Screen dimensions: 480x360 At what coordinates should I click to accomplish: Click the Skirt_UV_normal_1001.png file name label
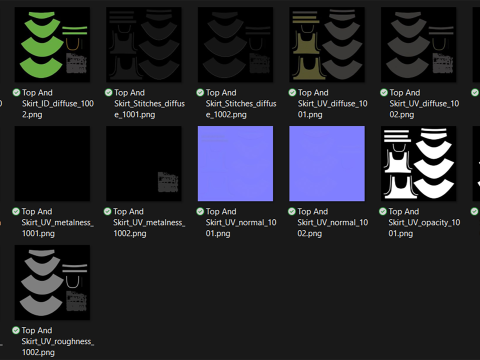point(241,222)
